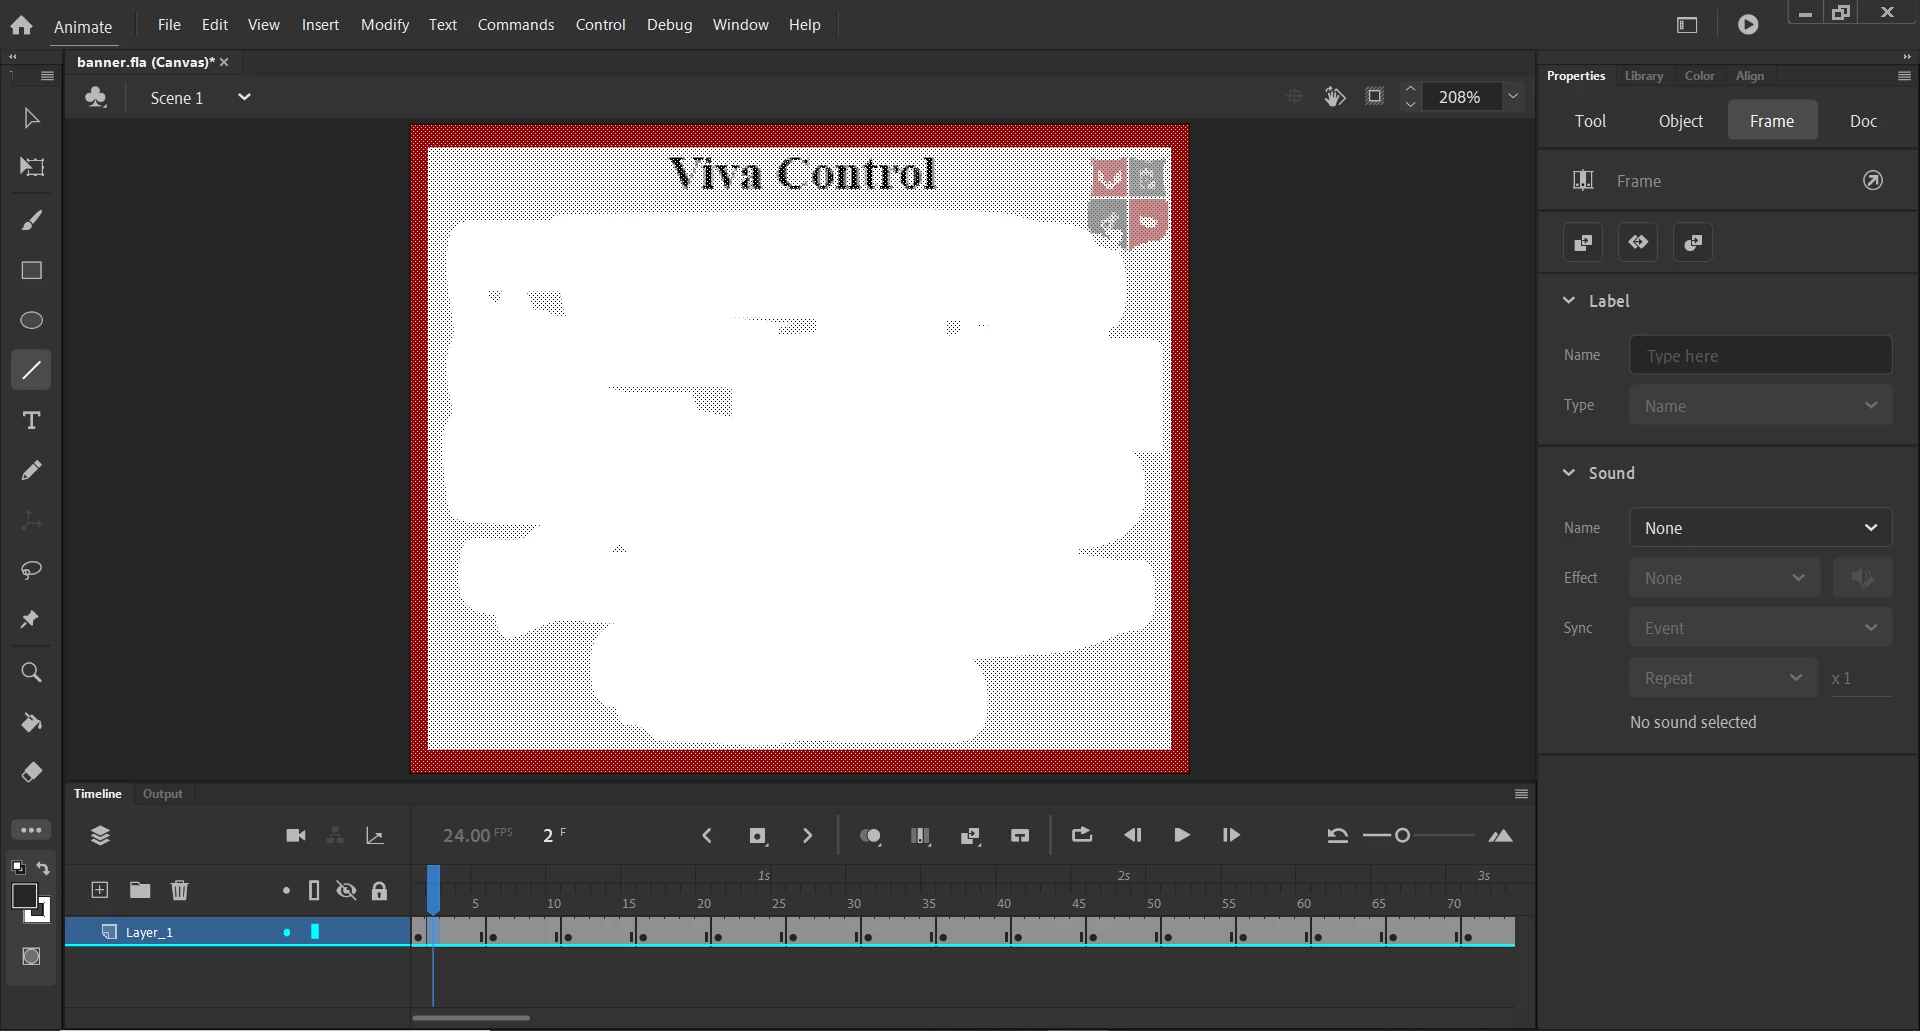Select the Zoom magnifier tool

coord(31,672)
